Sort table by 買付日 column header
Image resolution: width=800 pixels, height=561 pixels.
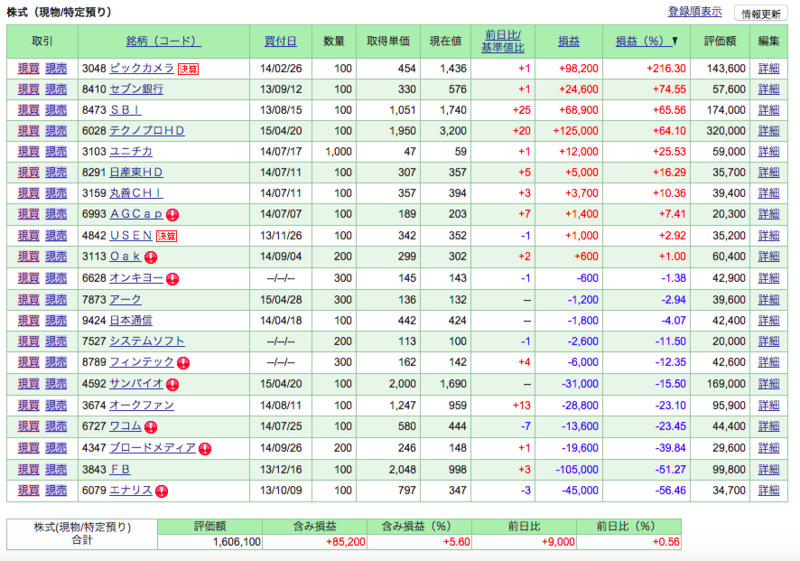click(x=281, y=41)
